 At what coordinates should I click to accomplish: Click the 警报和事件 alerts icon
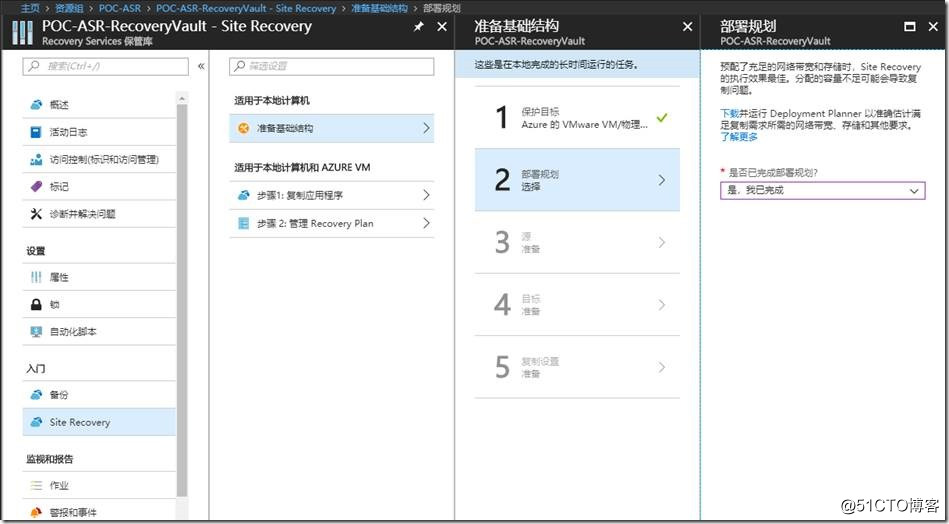tap(36, 512)
